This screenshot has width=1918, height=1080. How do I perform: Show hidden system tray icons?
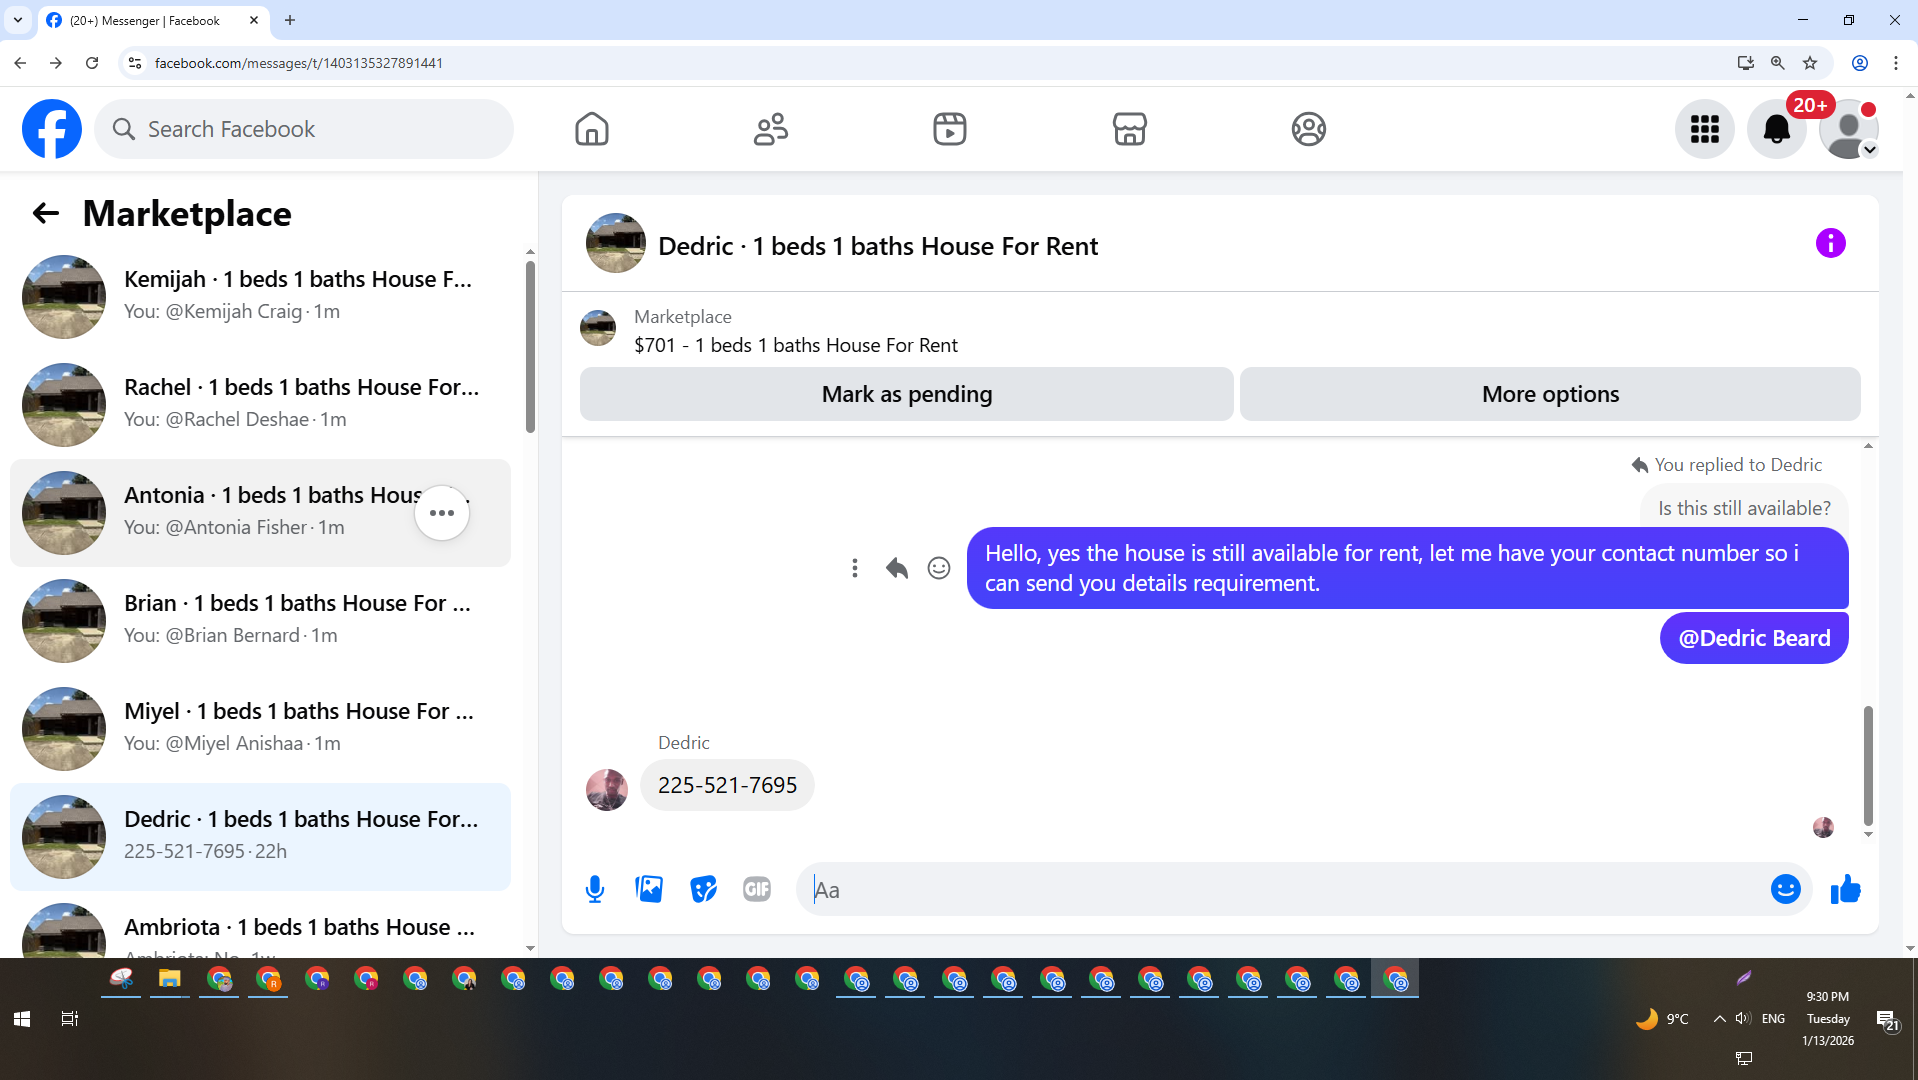(1719, 1019)
